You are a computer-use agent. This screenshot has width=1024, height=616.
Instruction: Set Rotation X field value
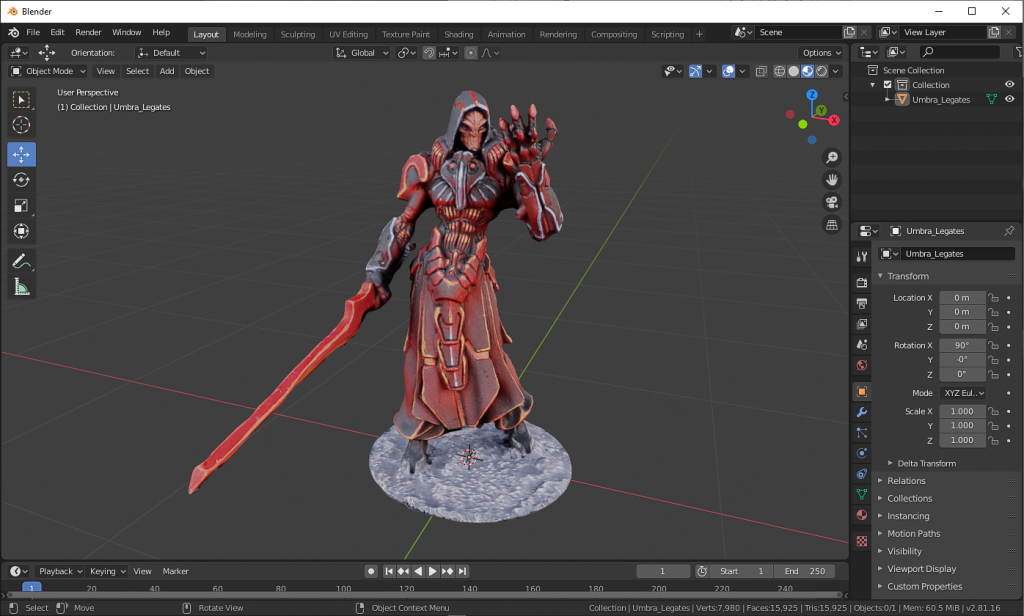point(962,344)
